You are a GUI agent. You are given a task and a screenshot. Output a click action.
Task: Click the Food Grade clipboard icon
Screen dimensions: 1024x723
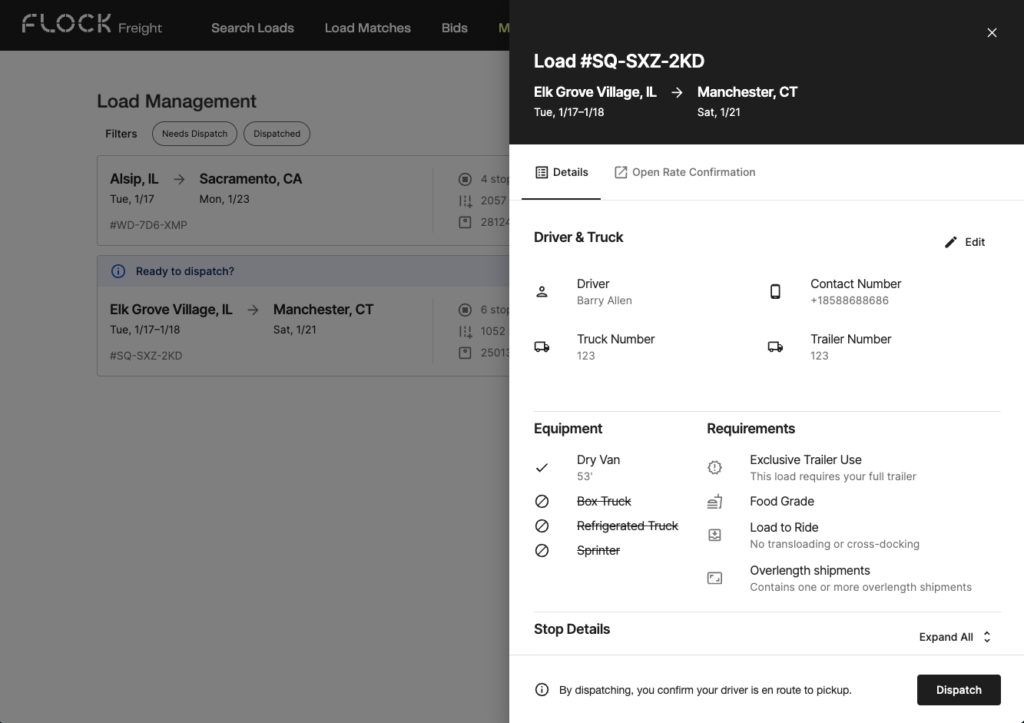point(715,501)
